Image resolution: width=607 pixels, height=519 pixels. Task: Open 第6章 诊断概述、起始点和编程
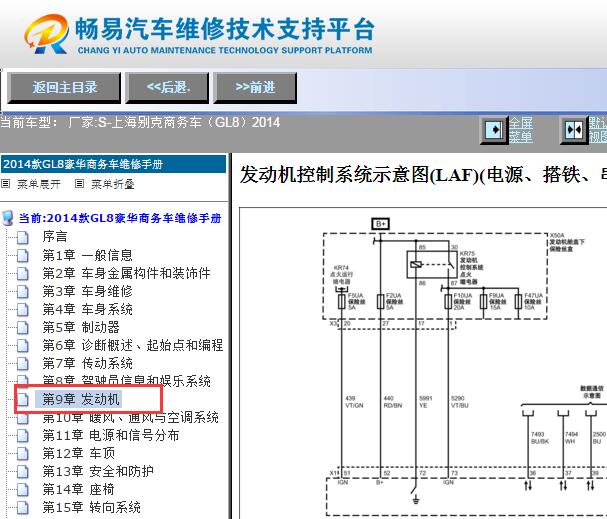point(133,345)
